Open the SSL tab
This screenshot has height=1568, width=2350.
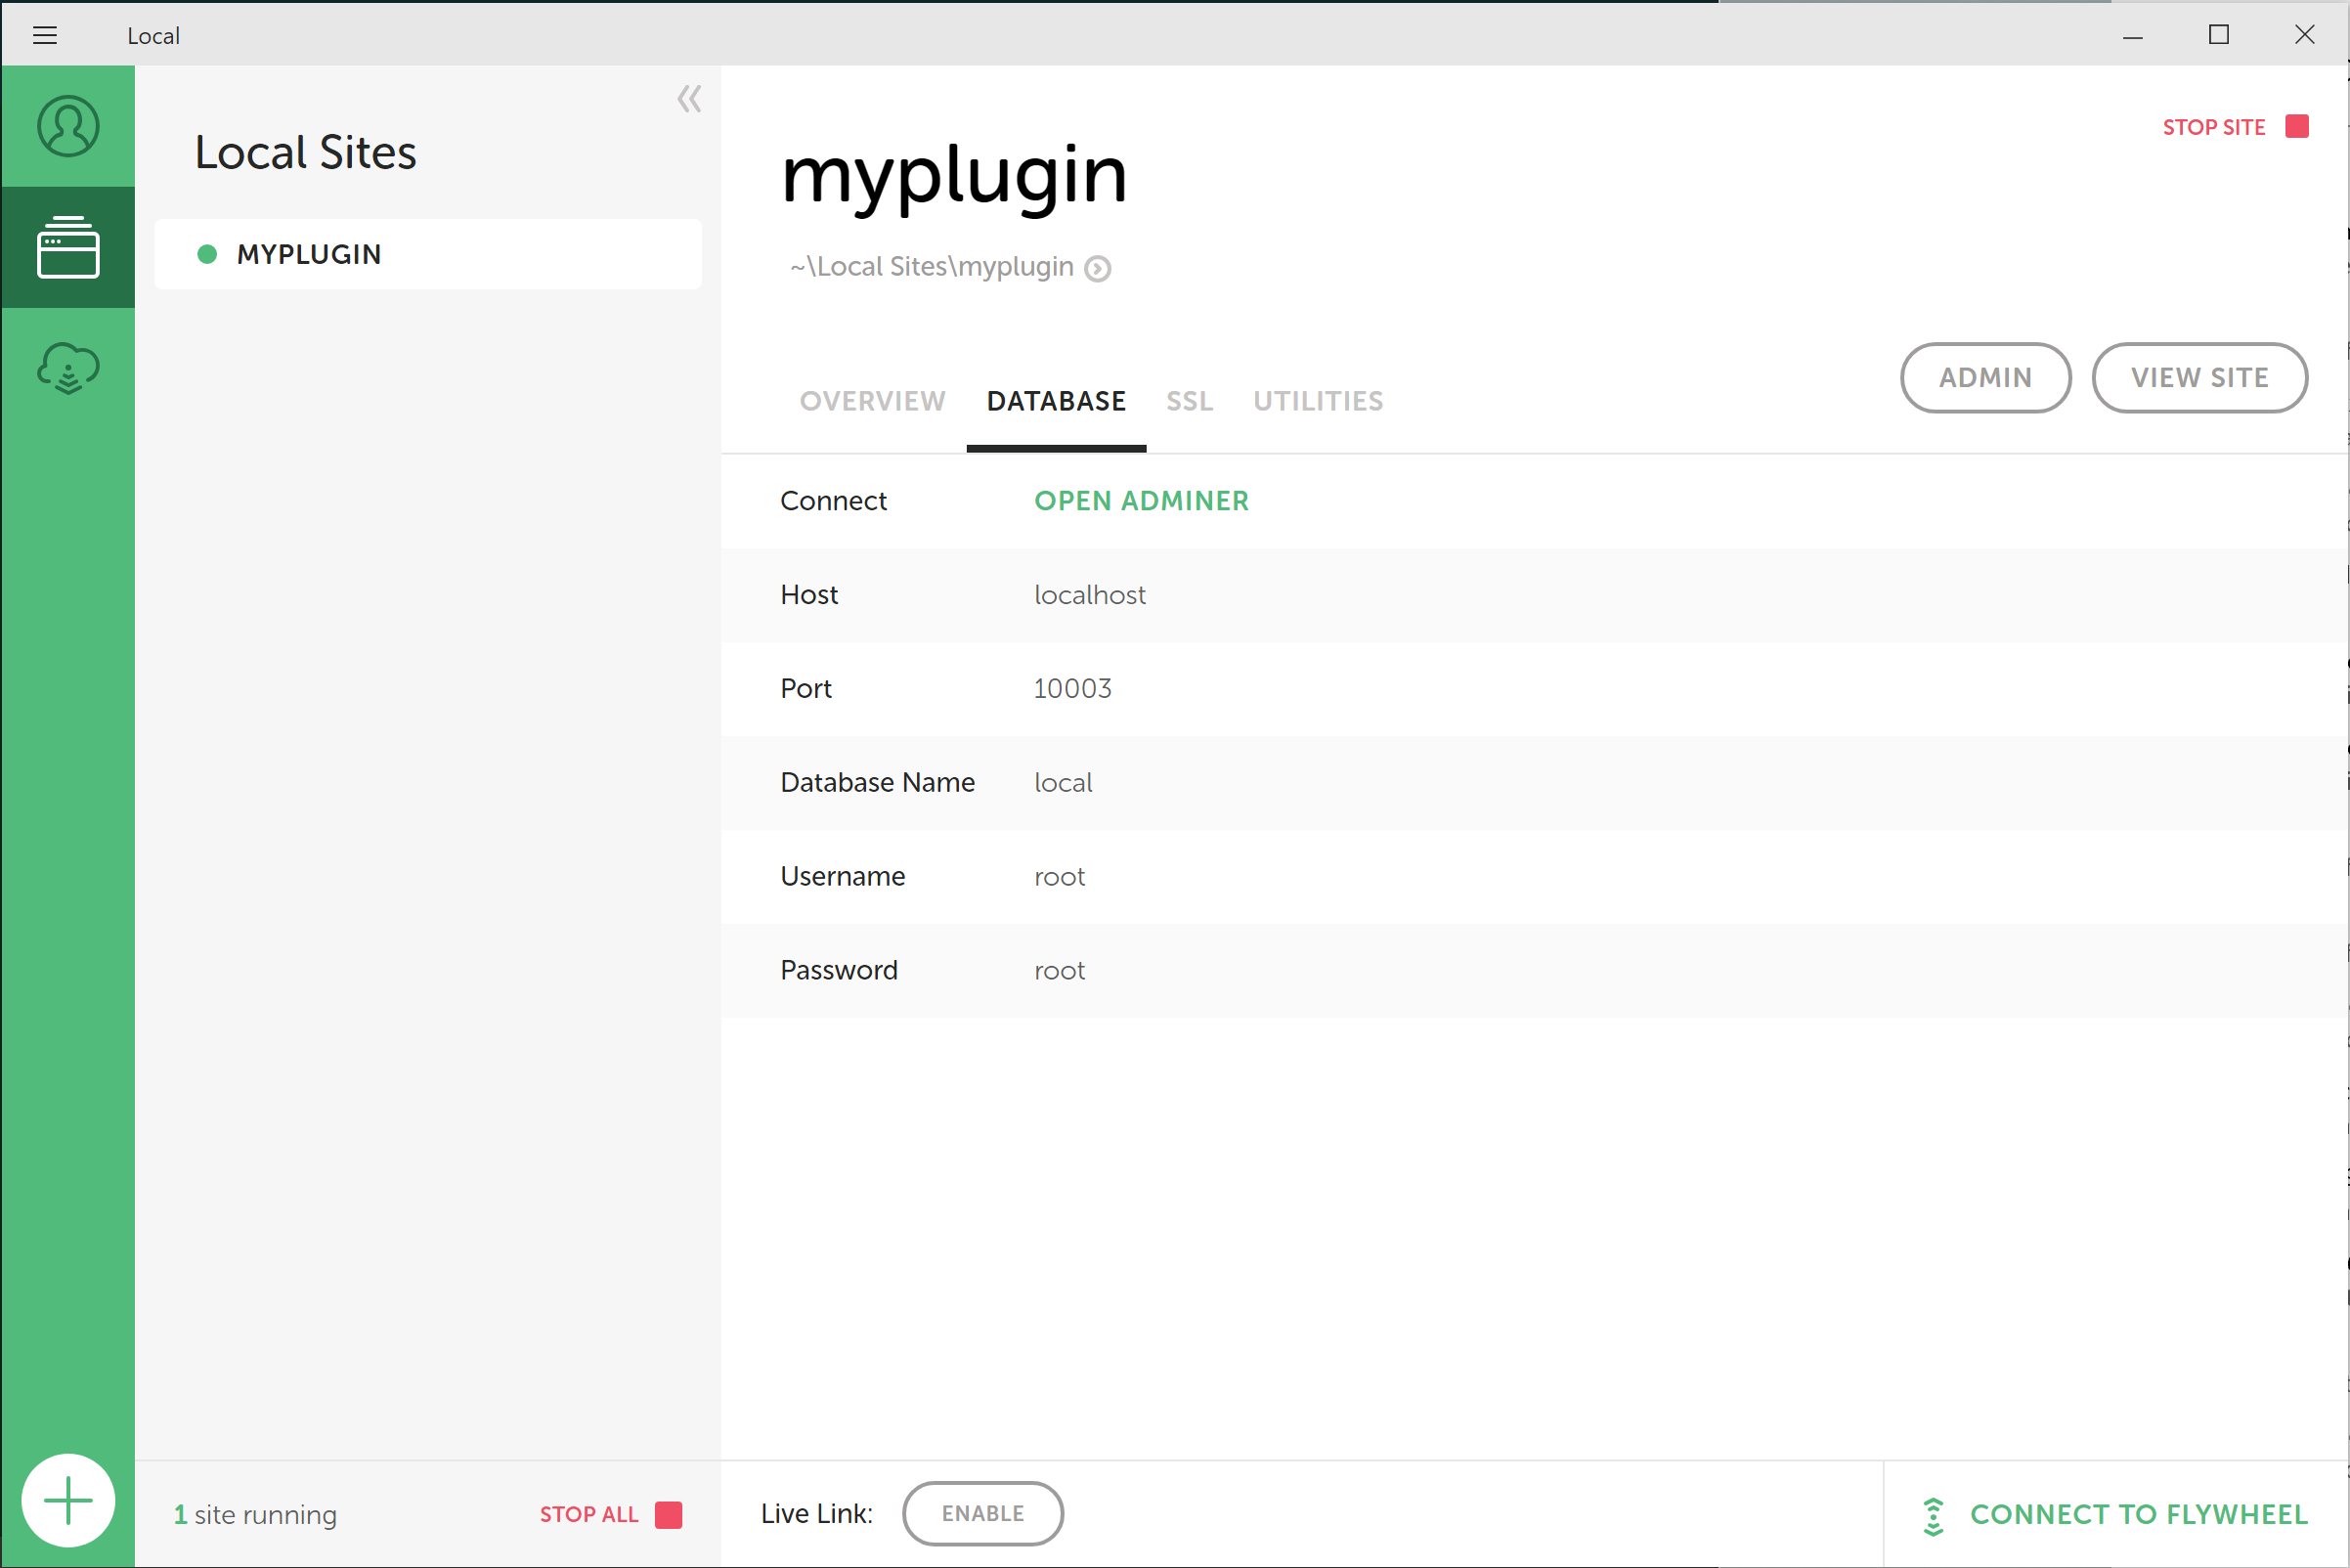[1189, 401]
